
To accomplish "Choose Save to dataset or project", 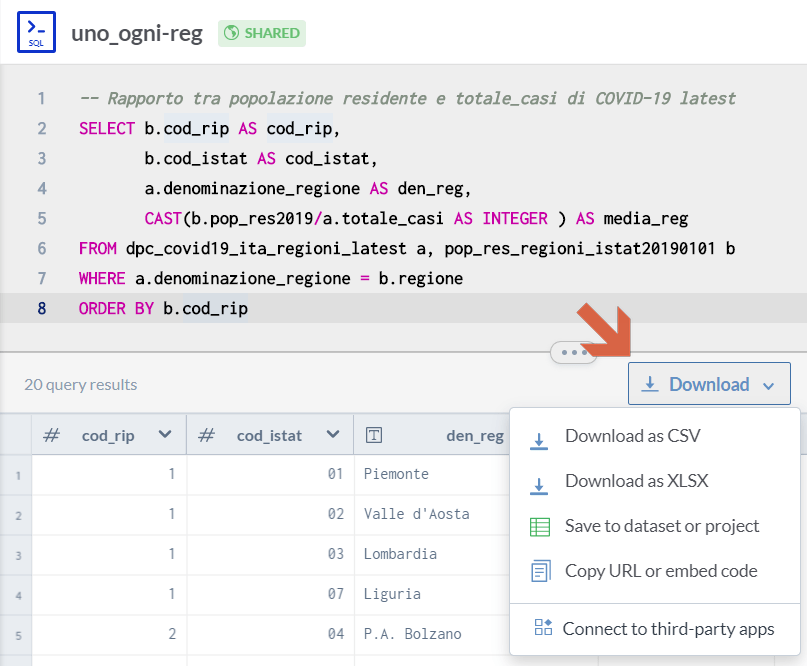I will pos(662,526).
